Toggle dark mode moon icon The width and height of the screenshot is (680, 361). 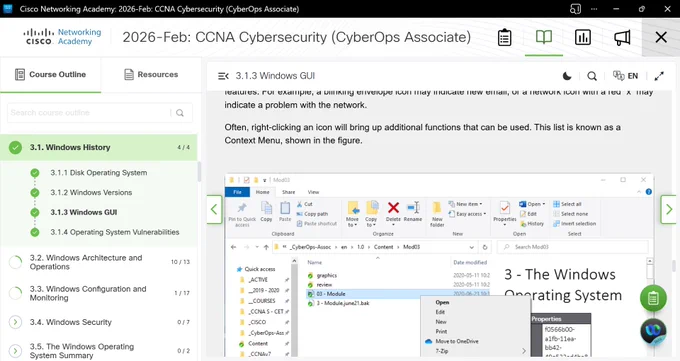coord(567,76)
